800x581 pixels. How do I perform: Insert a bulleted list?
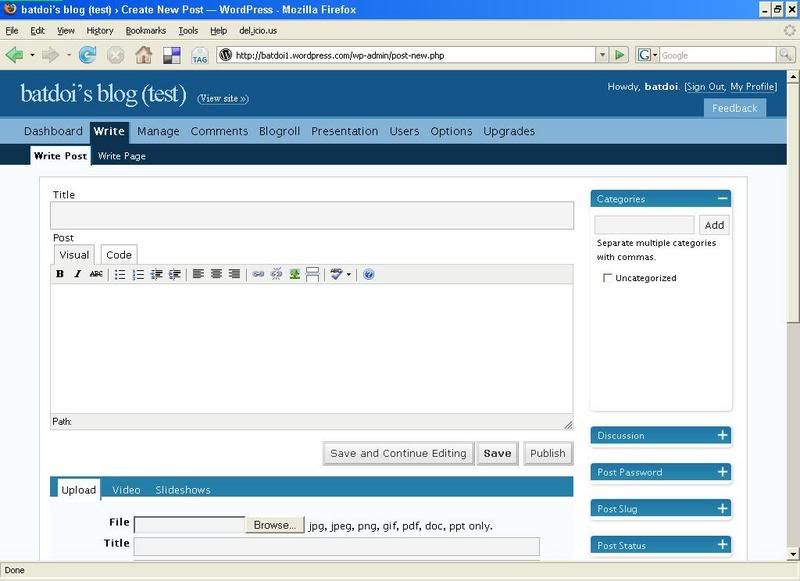[120, 274]
